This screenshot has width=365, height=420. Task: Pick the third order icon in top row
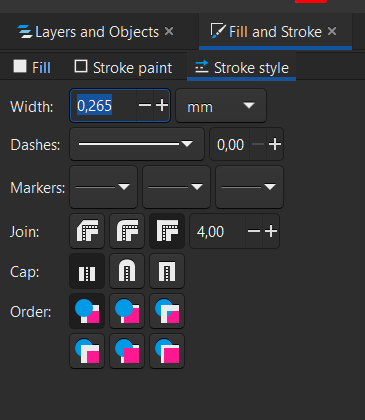(167, 311)
